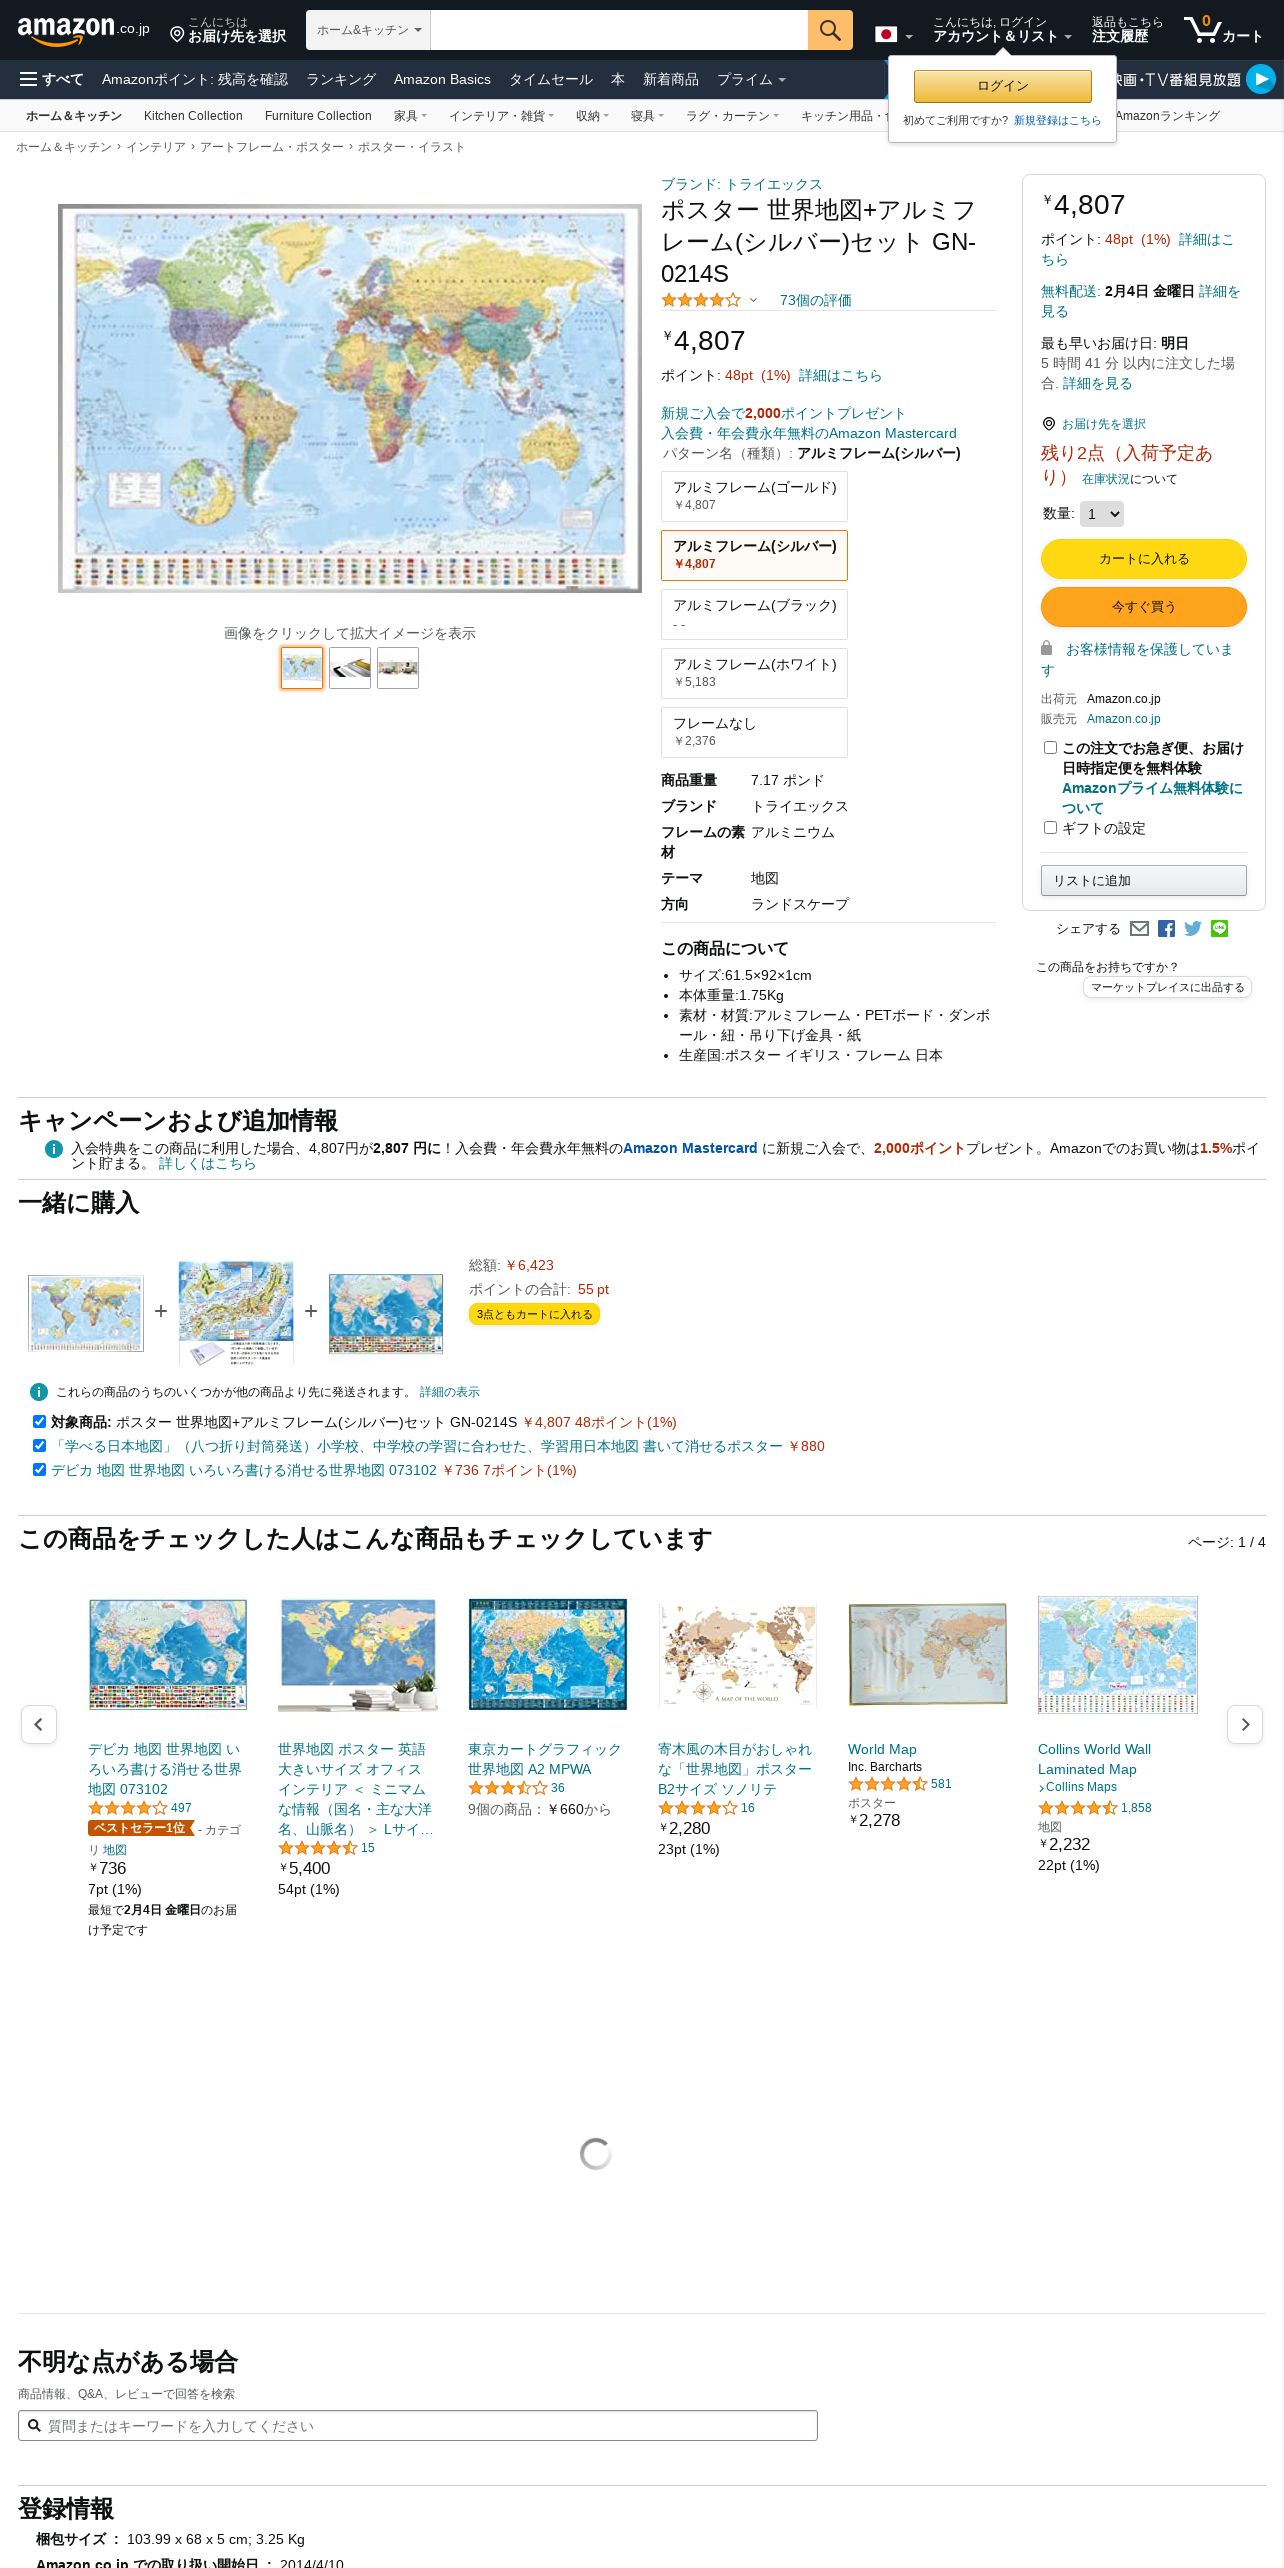Click the orange search magnifier button
Viewport: 1284px width, 2568px height.
pyautogui.click(x=830, y=30)
